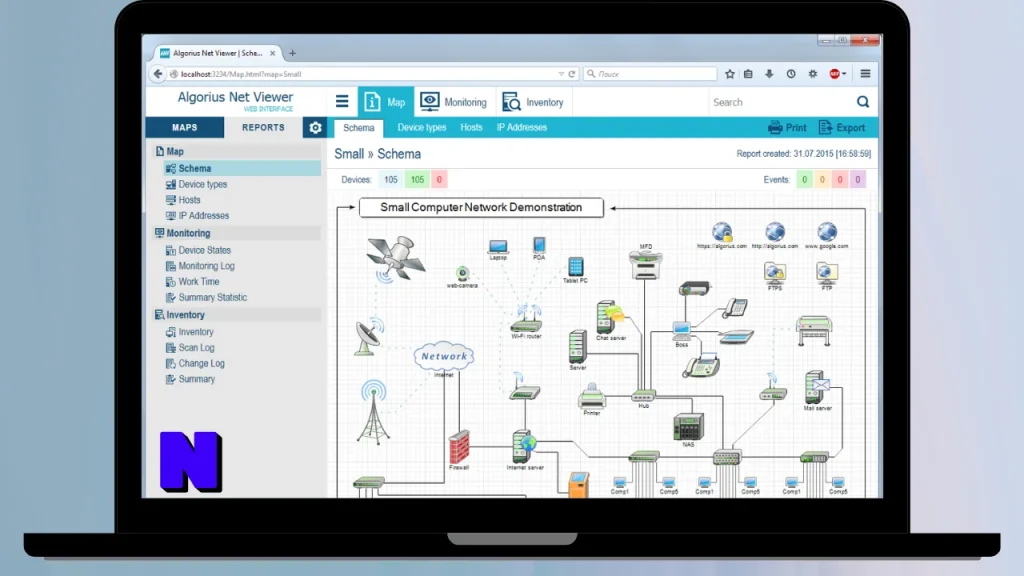This screenshot has width=1024, height=576.
Task: Click the browser back arrow button
Action: [x=157, y=74]
